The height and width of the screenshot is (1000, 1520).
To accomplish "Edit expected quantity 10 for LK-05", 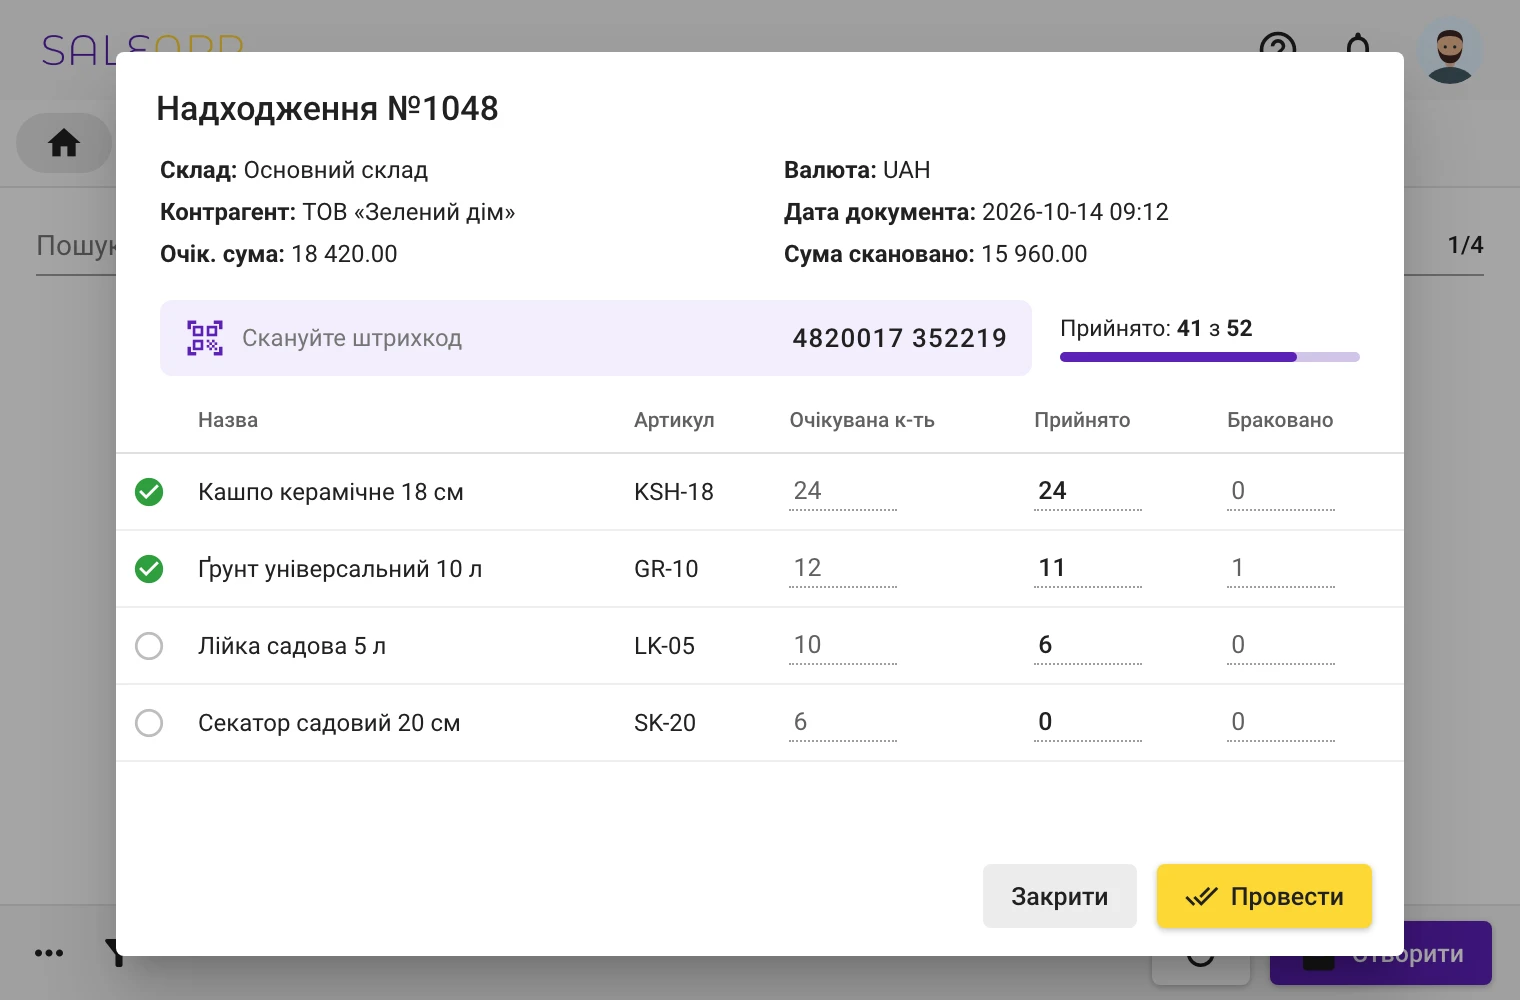I will [x=843, y=645].
